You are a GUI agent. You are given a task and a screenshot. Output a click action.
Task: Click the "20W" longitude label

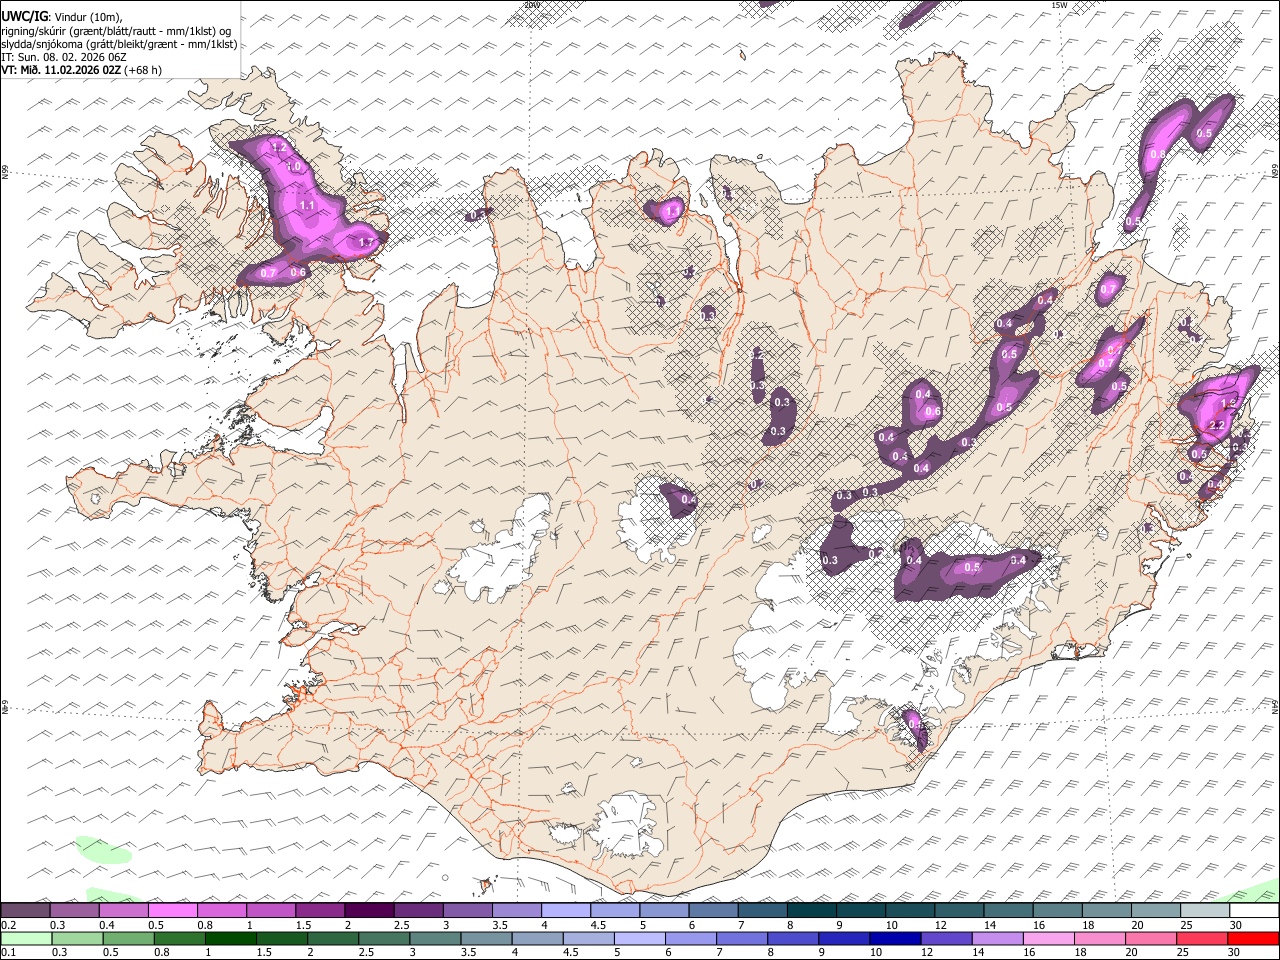point(532,5)
